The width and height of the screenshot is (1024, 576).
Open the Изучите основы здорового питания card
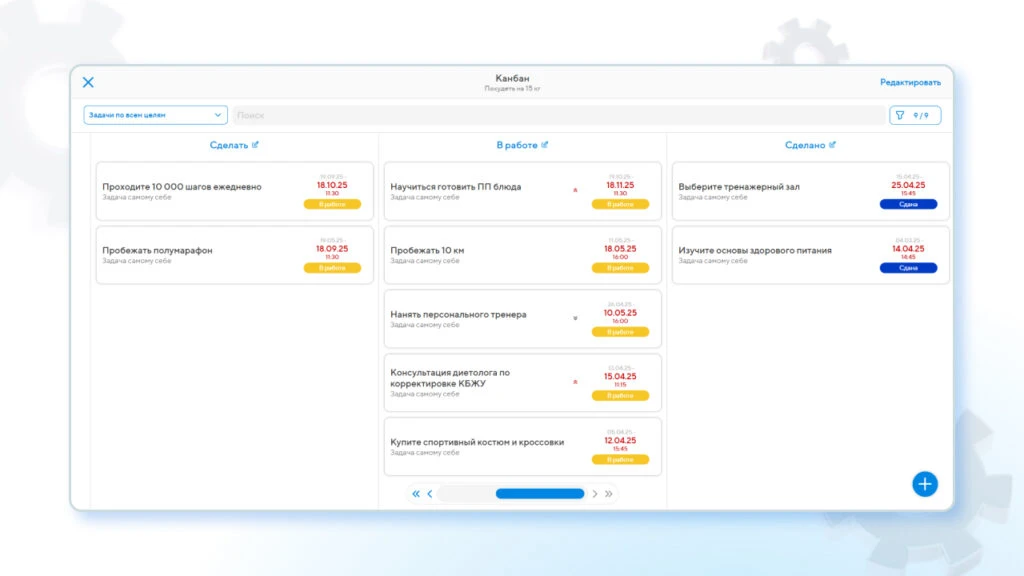point(810,255)
